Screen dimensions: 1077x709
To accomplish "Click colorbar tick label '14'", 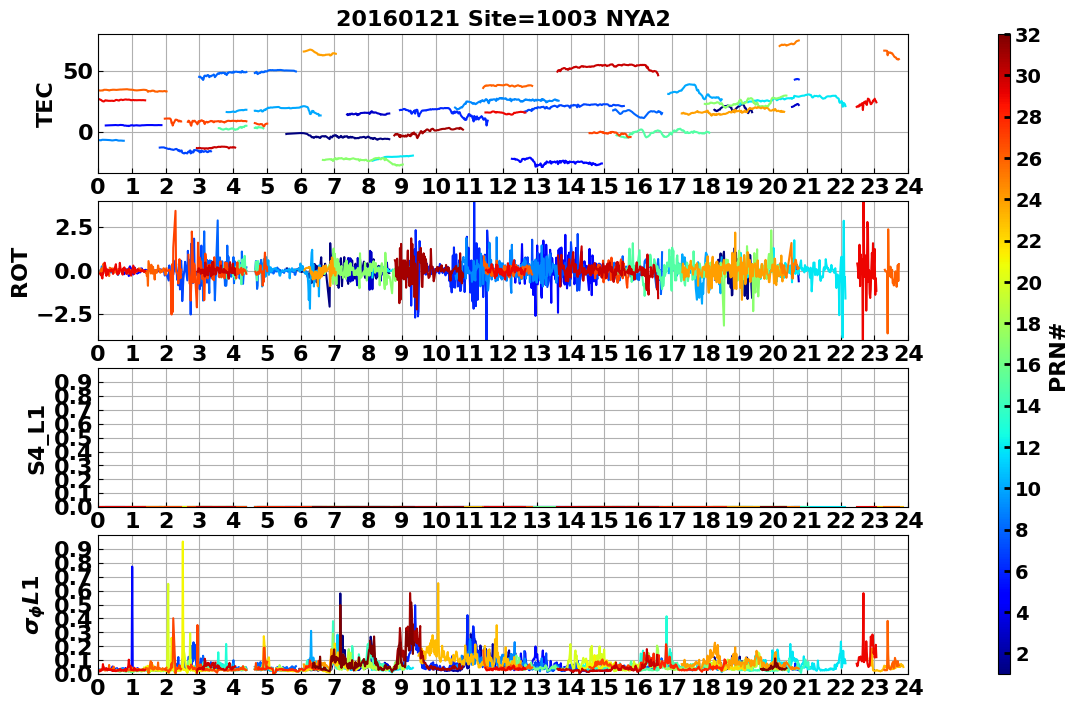I will coord(1028,406).
